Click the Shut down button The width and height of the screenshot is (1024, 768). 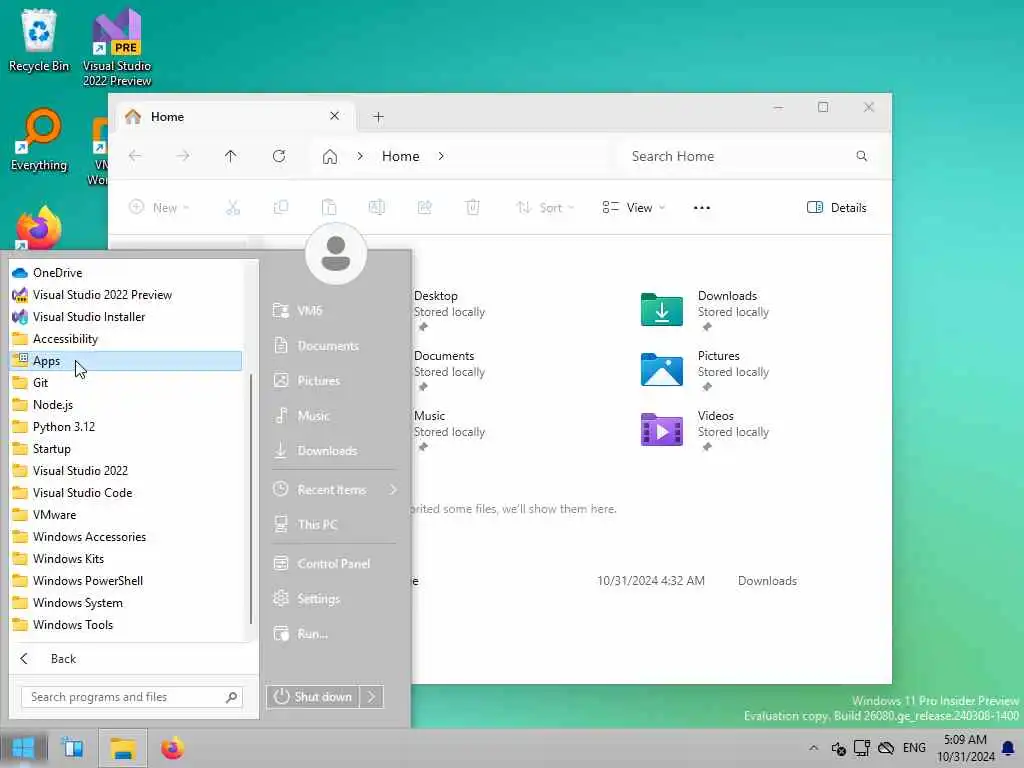[313, 697]
